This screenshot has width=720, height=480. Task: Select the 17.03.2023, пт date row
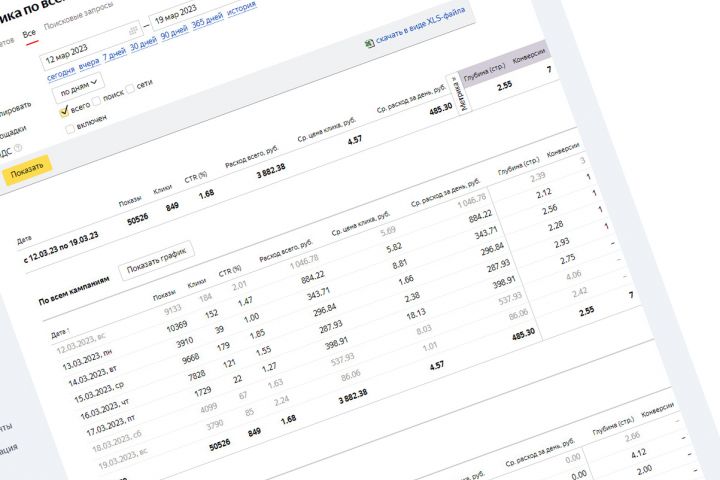point(111,427)
